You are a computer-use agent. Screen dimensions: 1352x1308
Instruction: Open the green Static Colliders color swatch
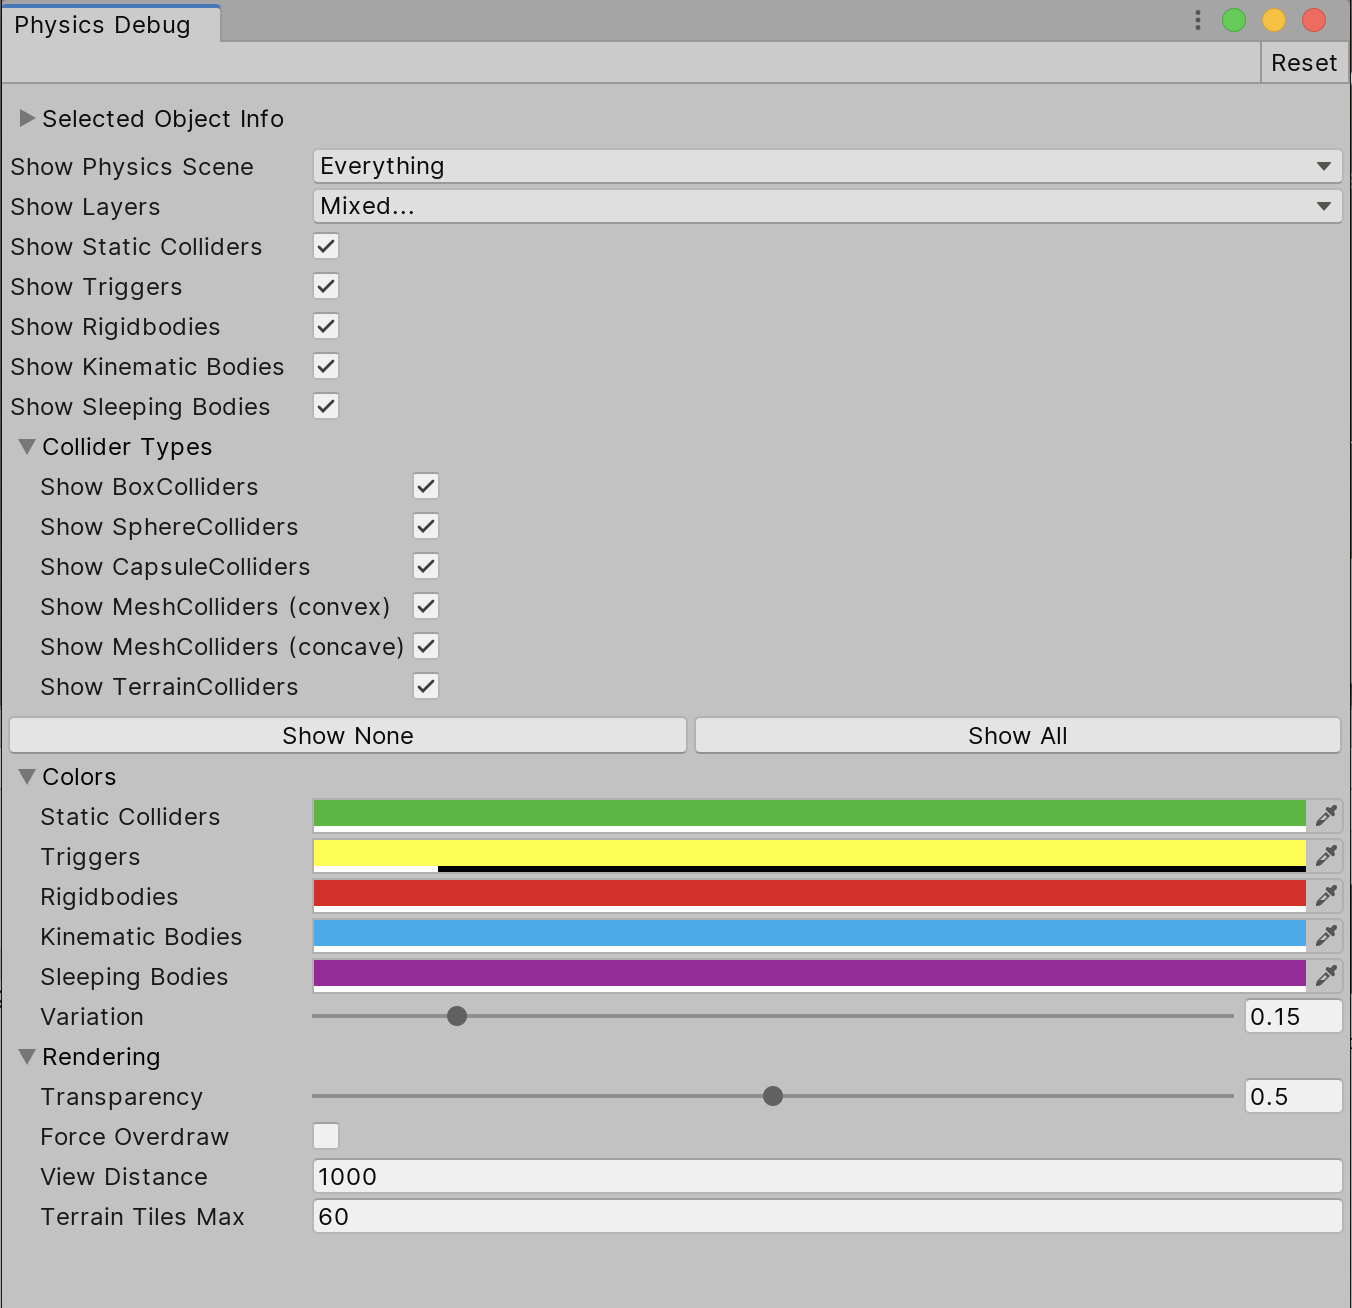[810, 816]
